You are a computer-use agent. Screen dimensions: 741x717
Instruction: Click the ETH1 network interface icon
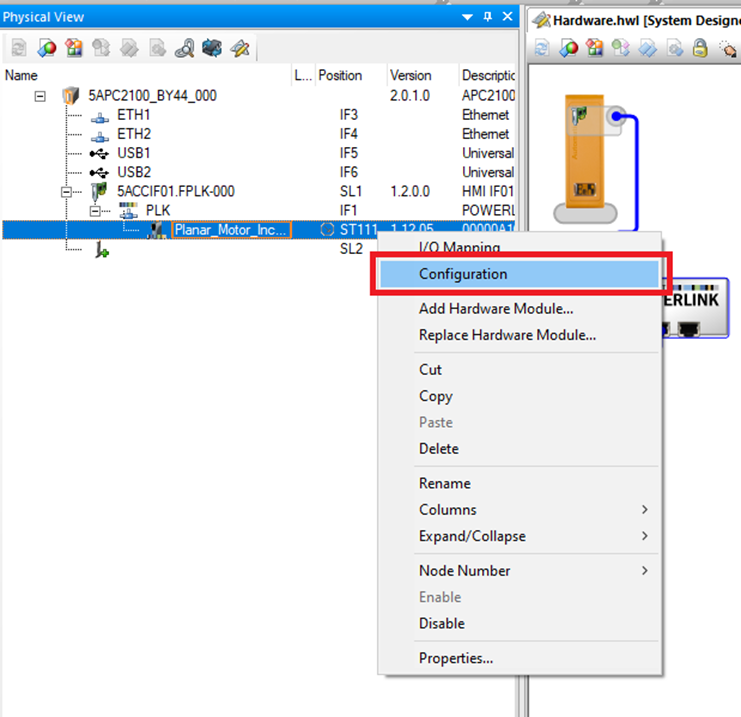(x=100, y=115)
